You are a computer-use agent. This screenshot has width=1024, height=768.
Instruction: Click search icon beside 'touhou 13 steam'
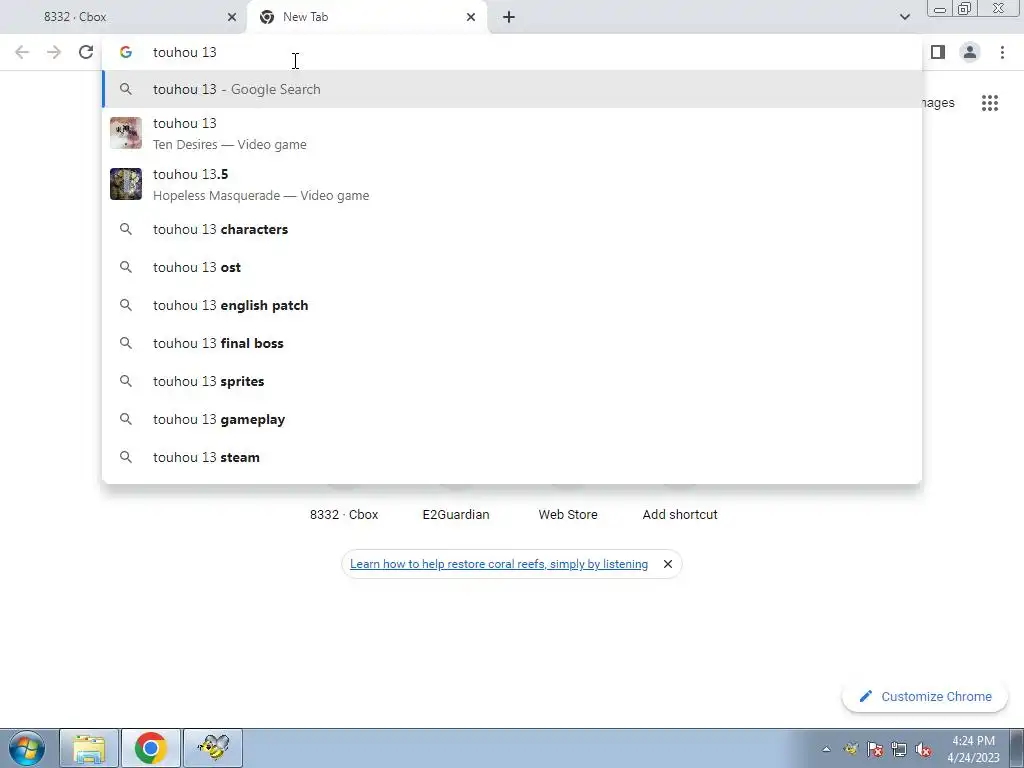tap(126, 456)
